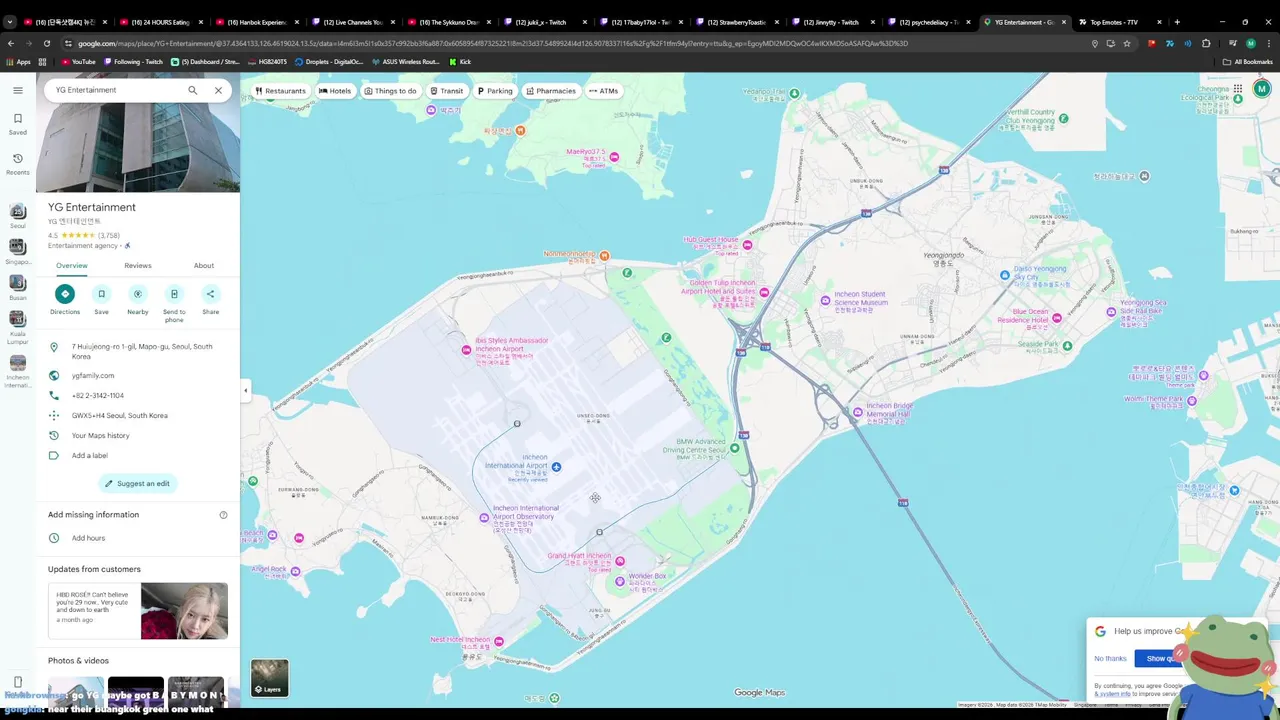Open the Rosé customer update photo
1280x720 pixels.
click(x=184, y=611)
